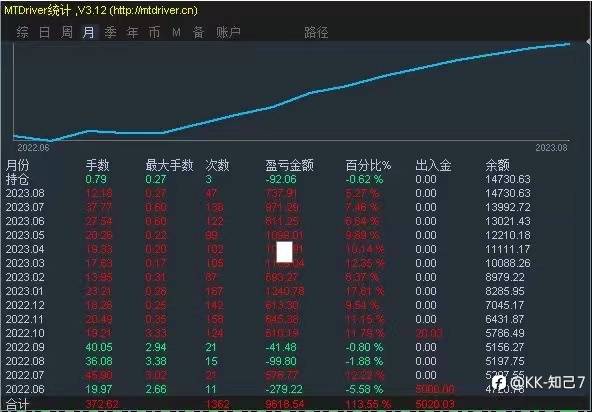Click the 2022.06 chart start label
This screenshot has height=412, width=592.
(34, 148)
